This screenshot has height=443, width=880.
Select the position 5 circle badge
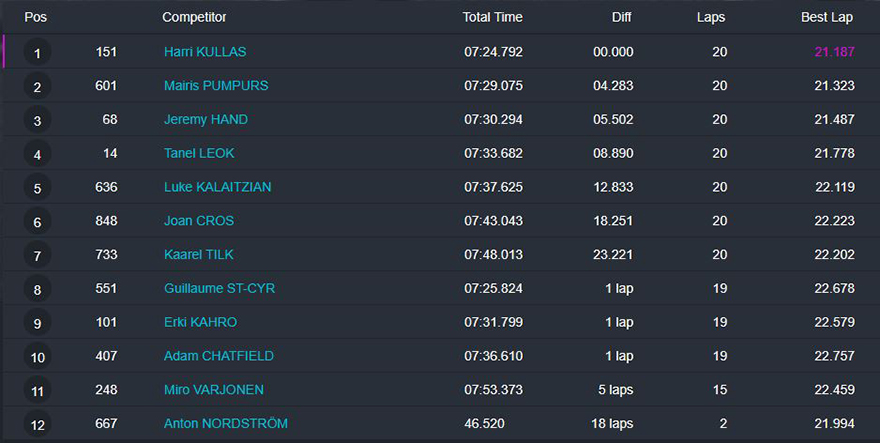pyautogui.click(x=37, y=188)
